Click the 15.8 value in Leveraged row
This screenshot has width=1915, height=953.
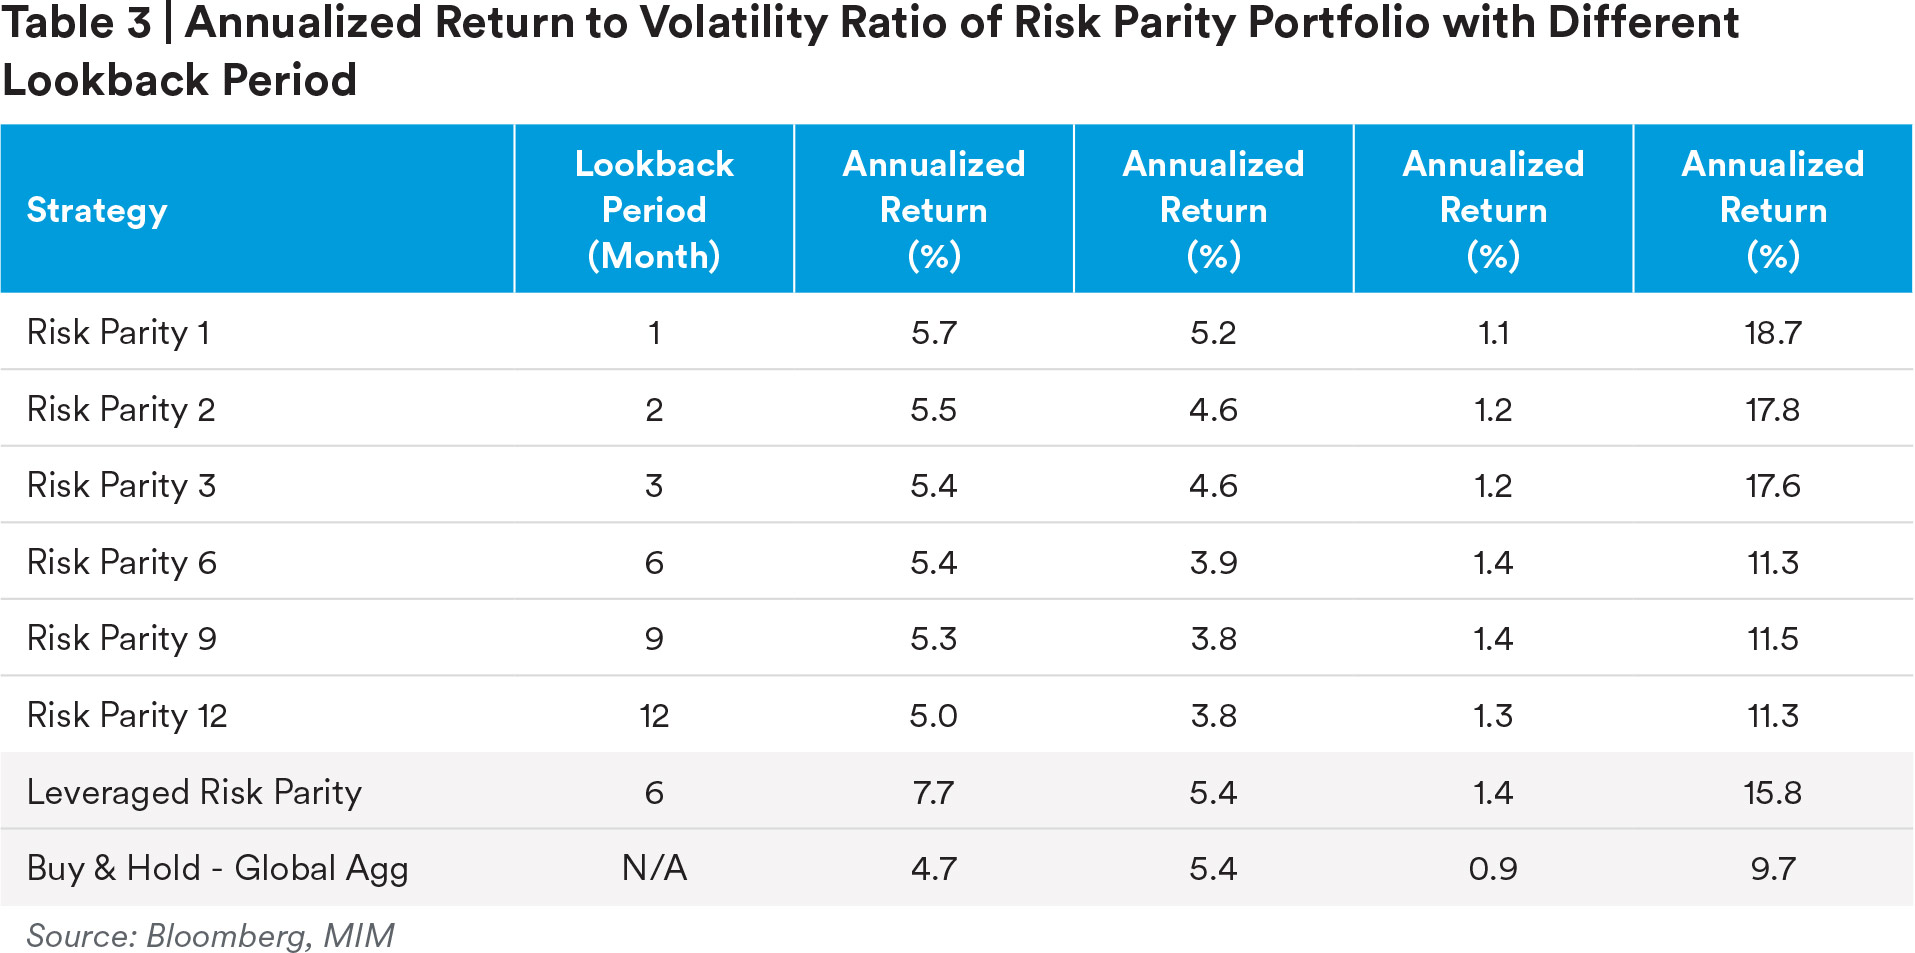[x=1772, y=792]
